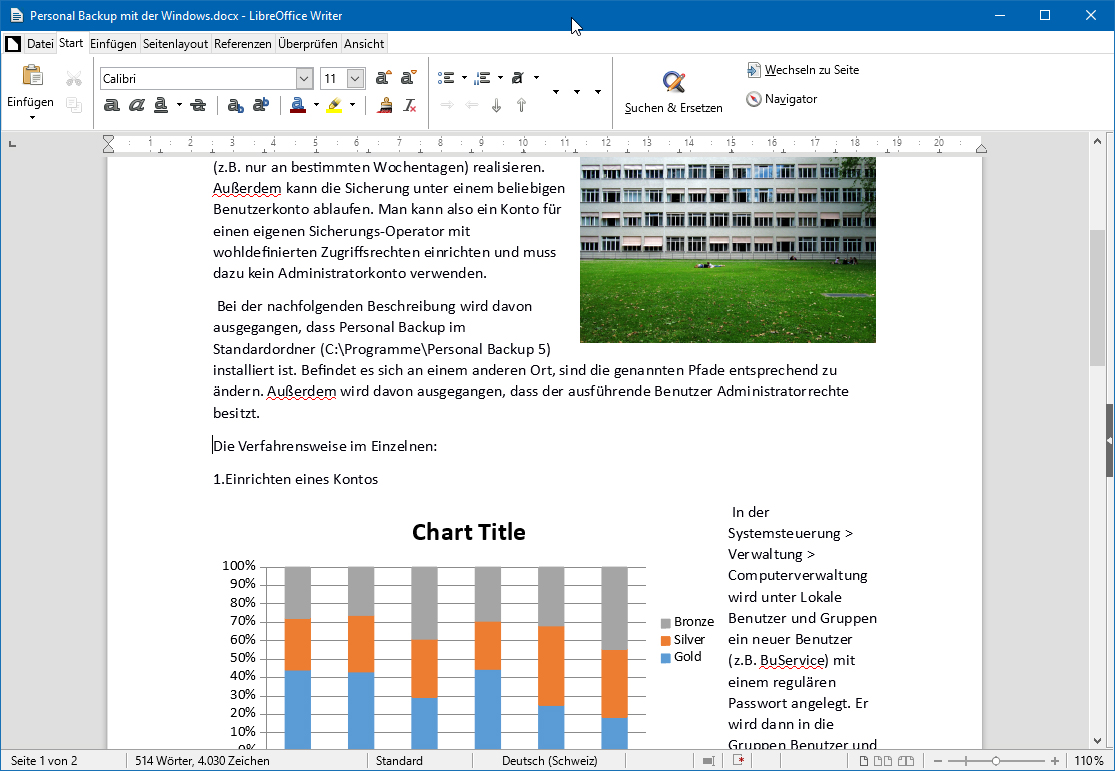Click the scissors cut icon
The width and height of the screenshot is (1115, 771).
(74, 78)
